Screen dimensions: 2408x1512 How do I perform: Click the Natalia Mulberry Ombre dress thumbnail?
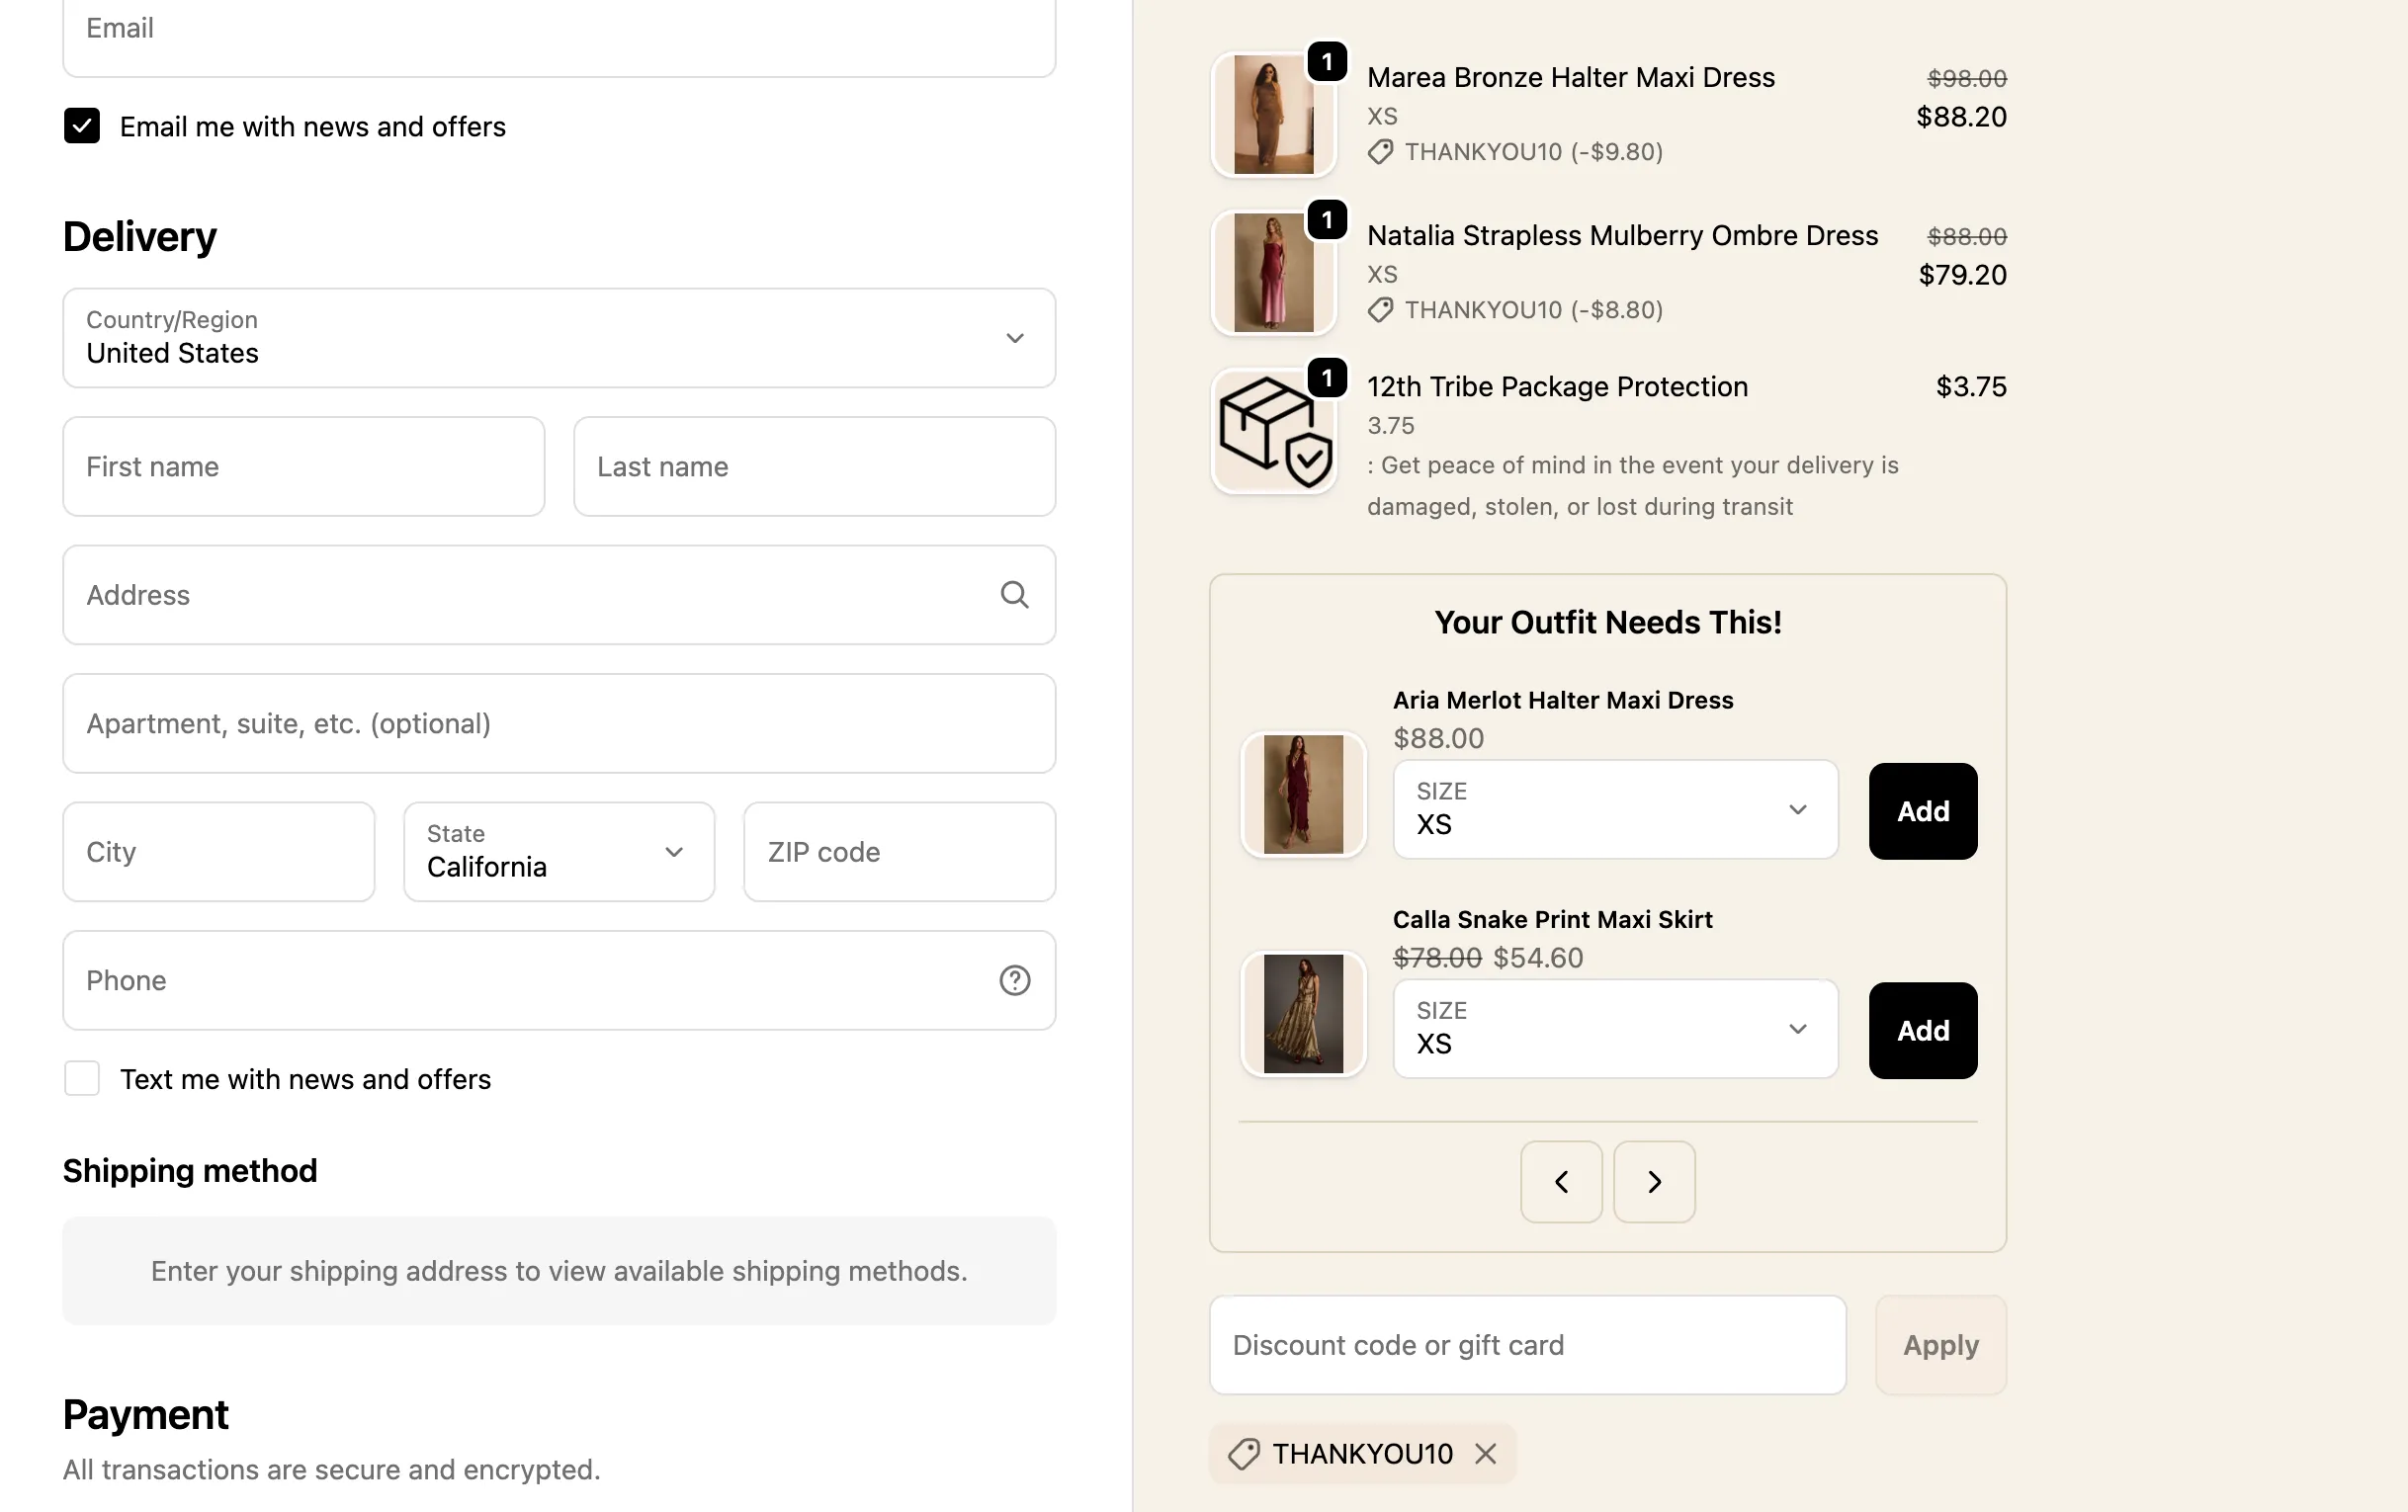click(x=1273, y=273)
